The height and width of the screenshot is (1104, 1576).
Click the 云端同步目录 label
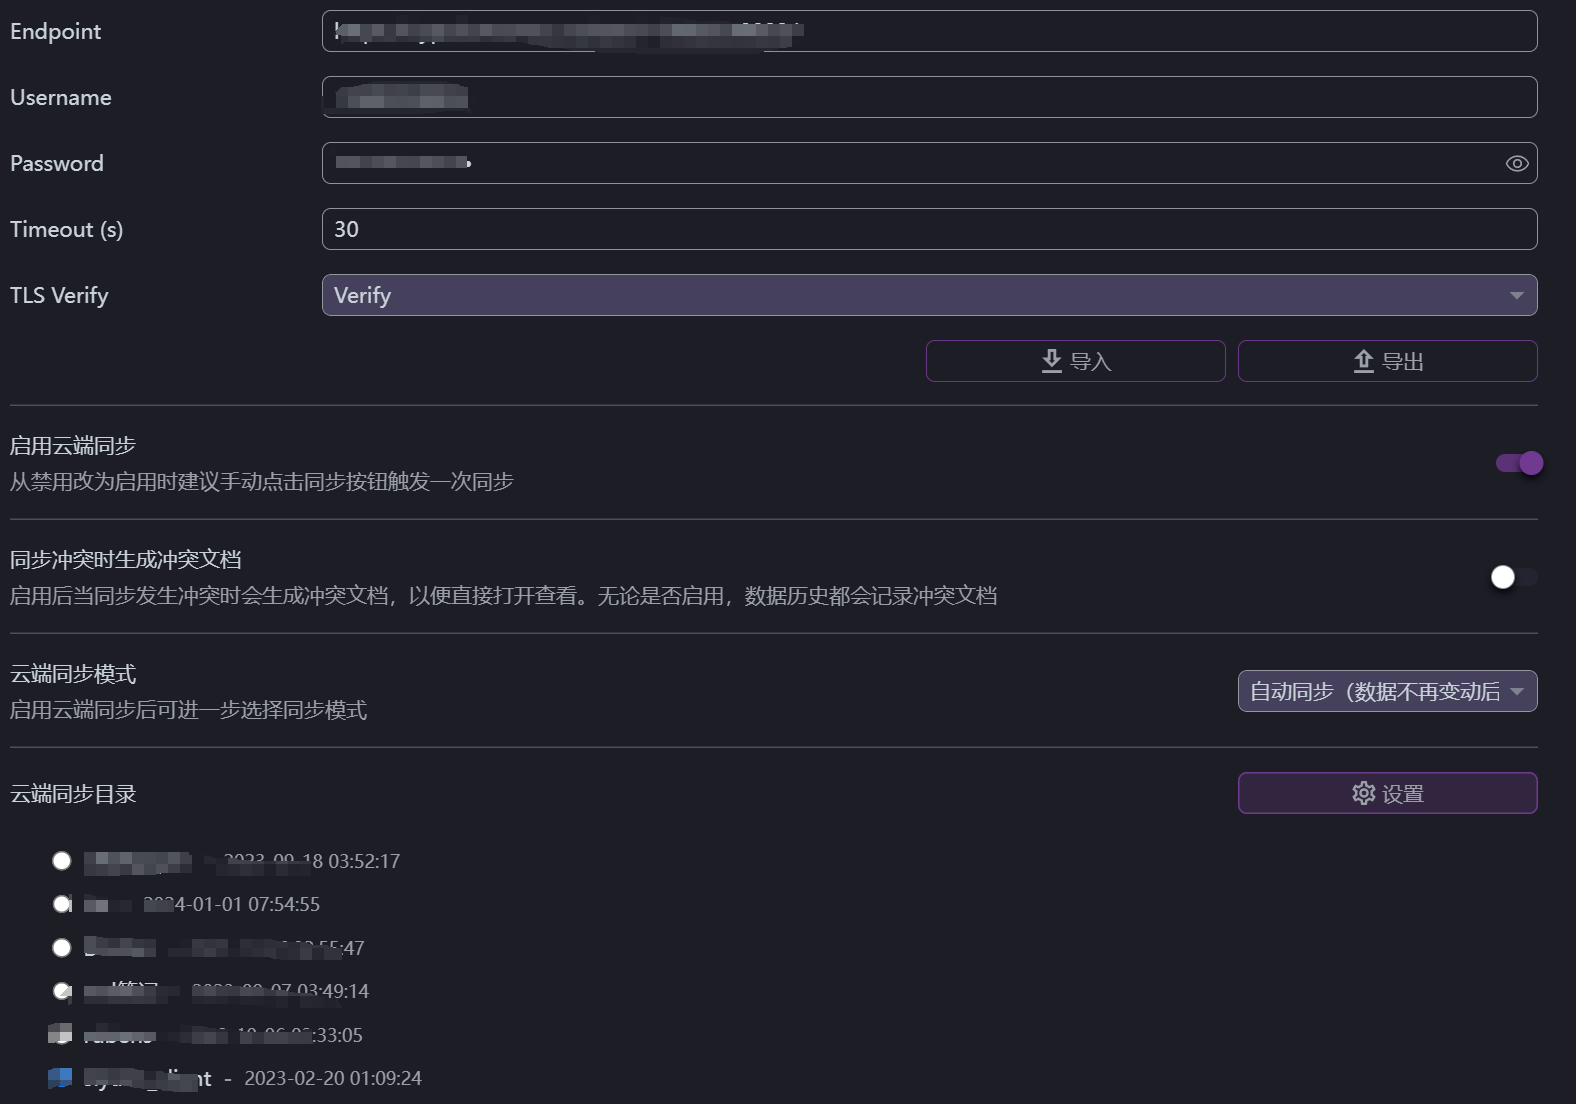[x=73, y=794]
